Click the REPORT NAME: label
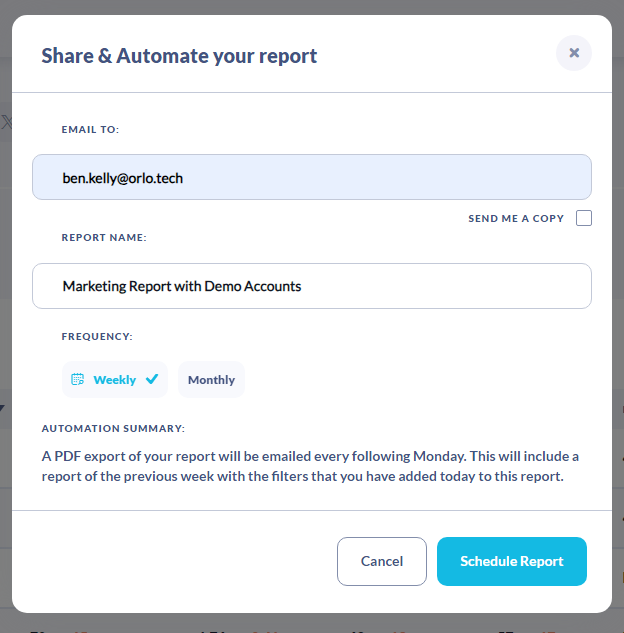This screenshot has width=624, height=633. click(104, 237)
